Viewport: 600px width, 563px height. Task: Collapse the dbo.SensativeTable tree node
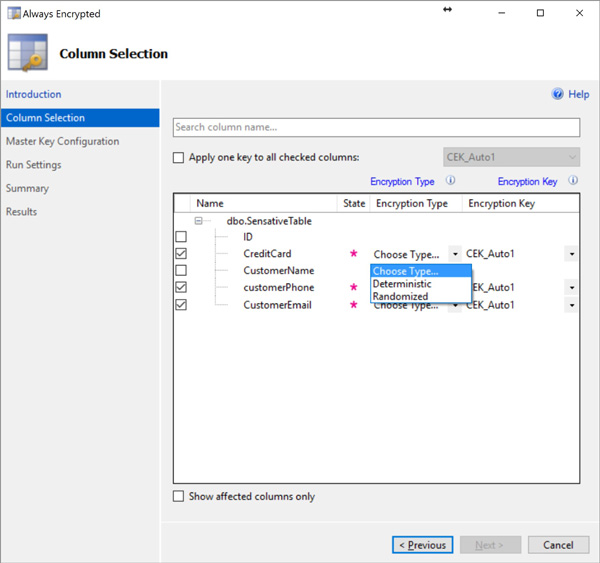point(199,220)
